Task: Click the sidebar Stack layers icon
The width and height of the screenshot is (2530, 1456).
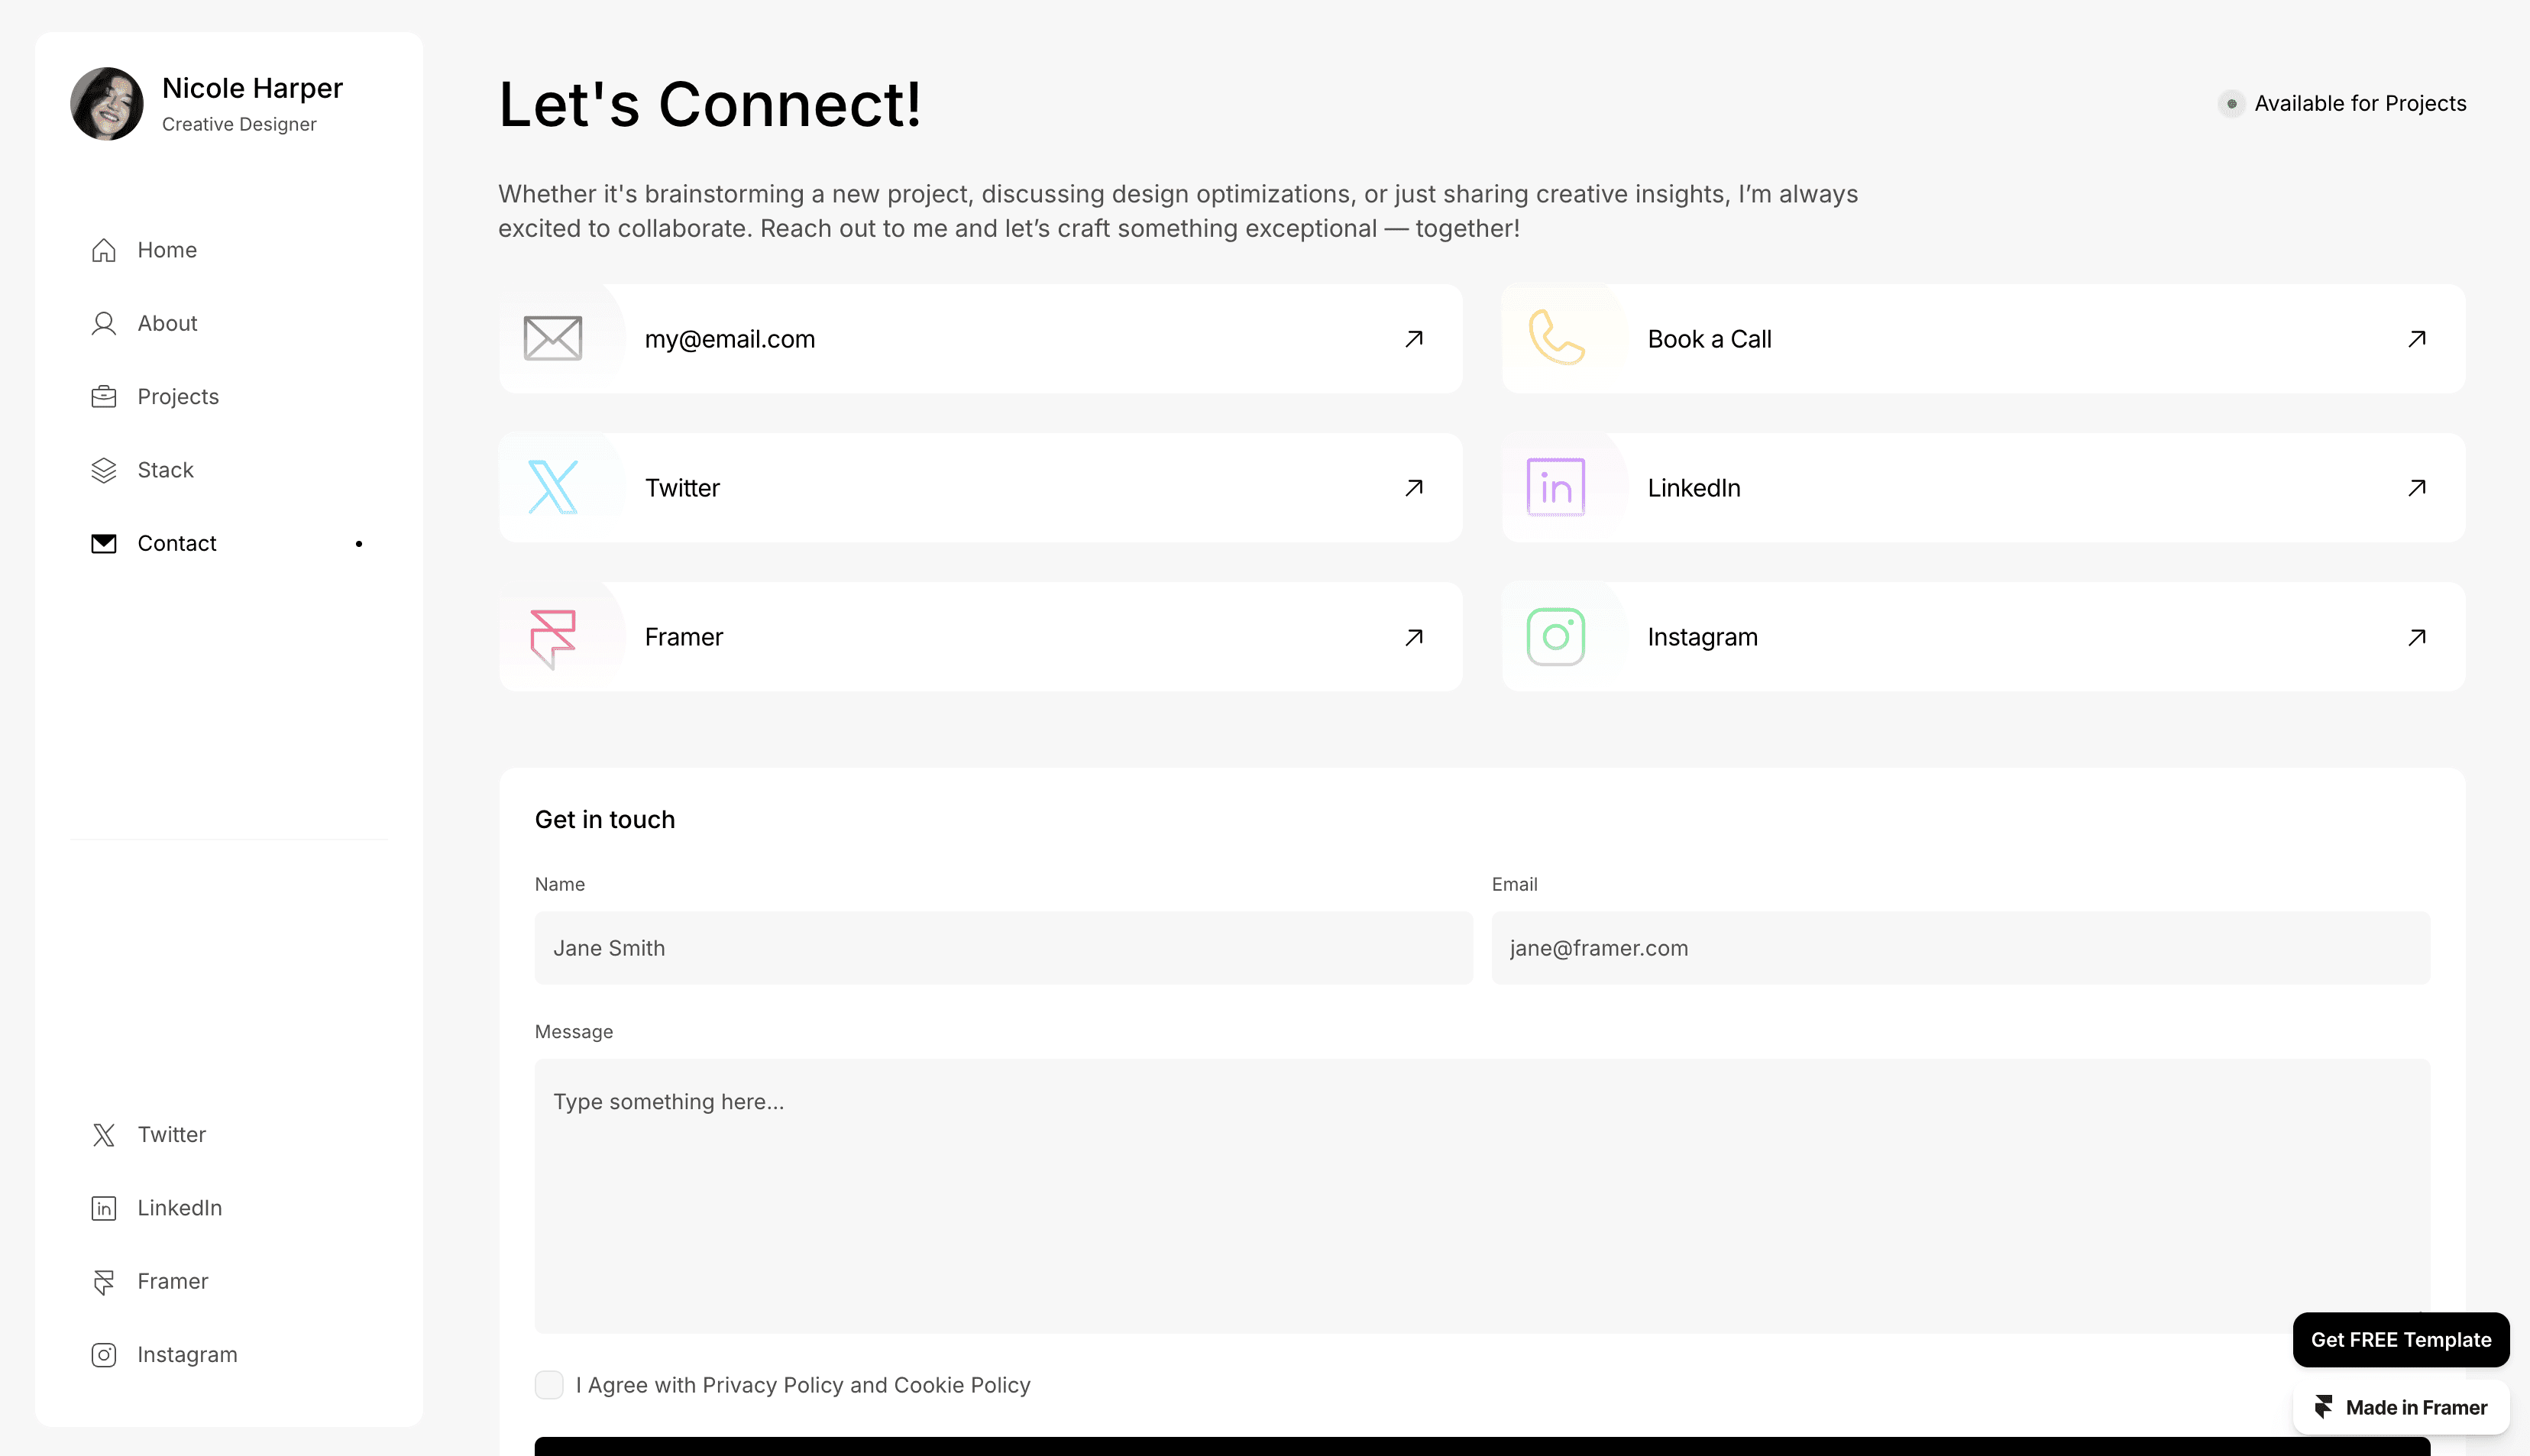Action: tap(104, 470)
